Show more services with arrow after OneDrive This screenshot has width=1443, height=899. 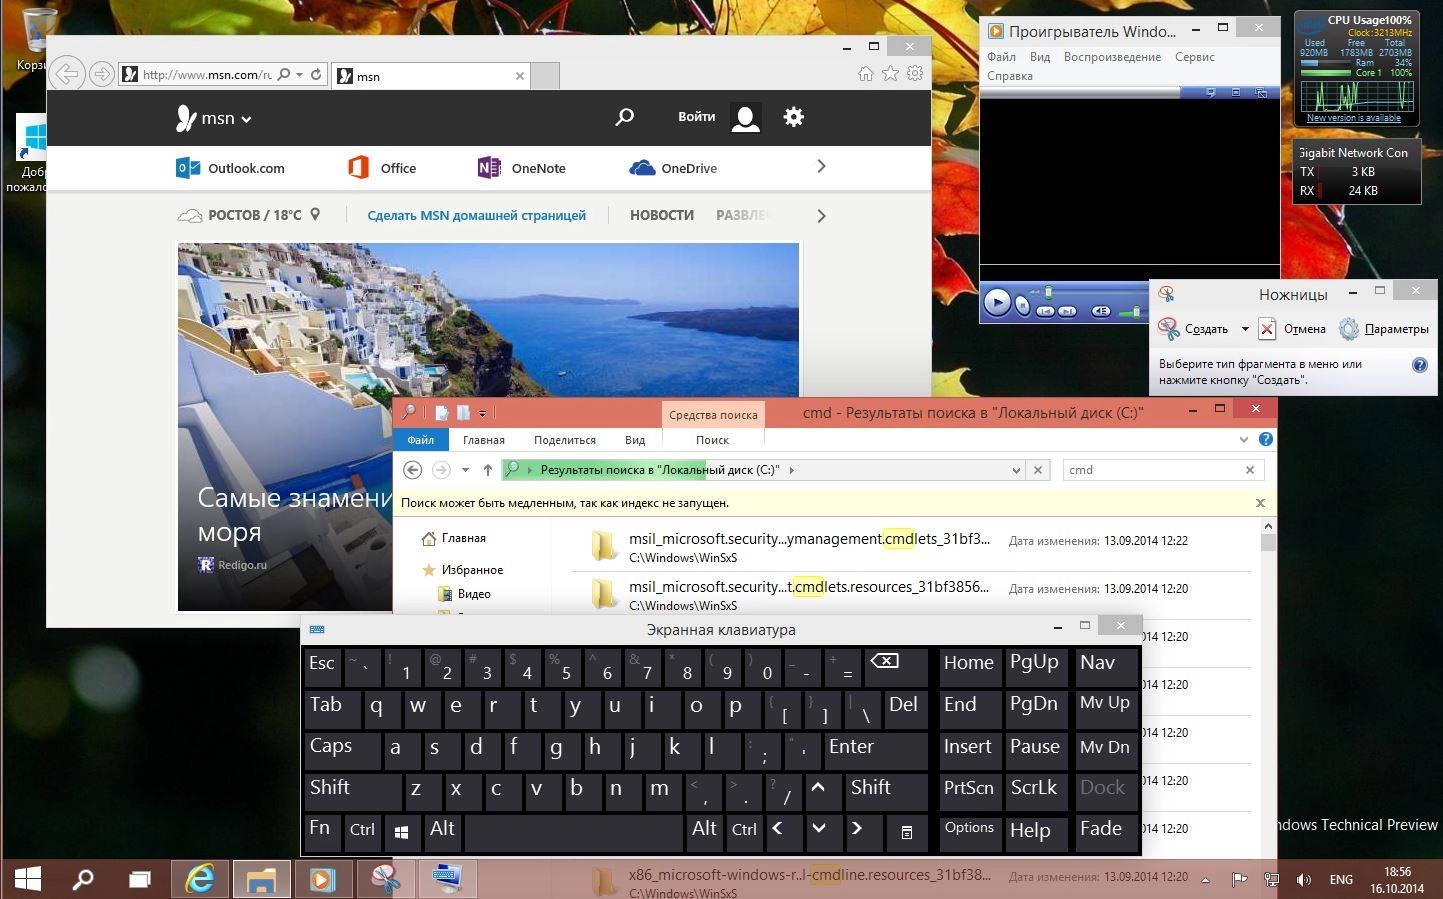821,167
